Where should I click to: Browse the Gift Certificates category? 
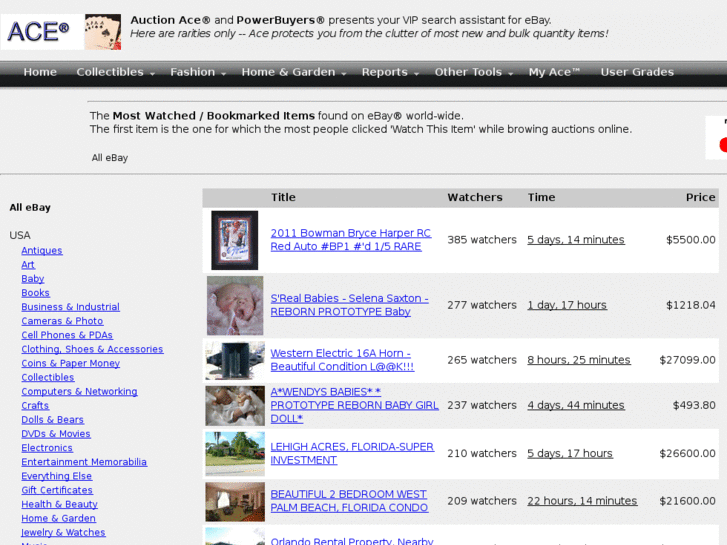click(57, 490)
